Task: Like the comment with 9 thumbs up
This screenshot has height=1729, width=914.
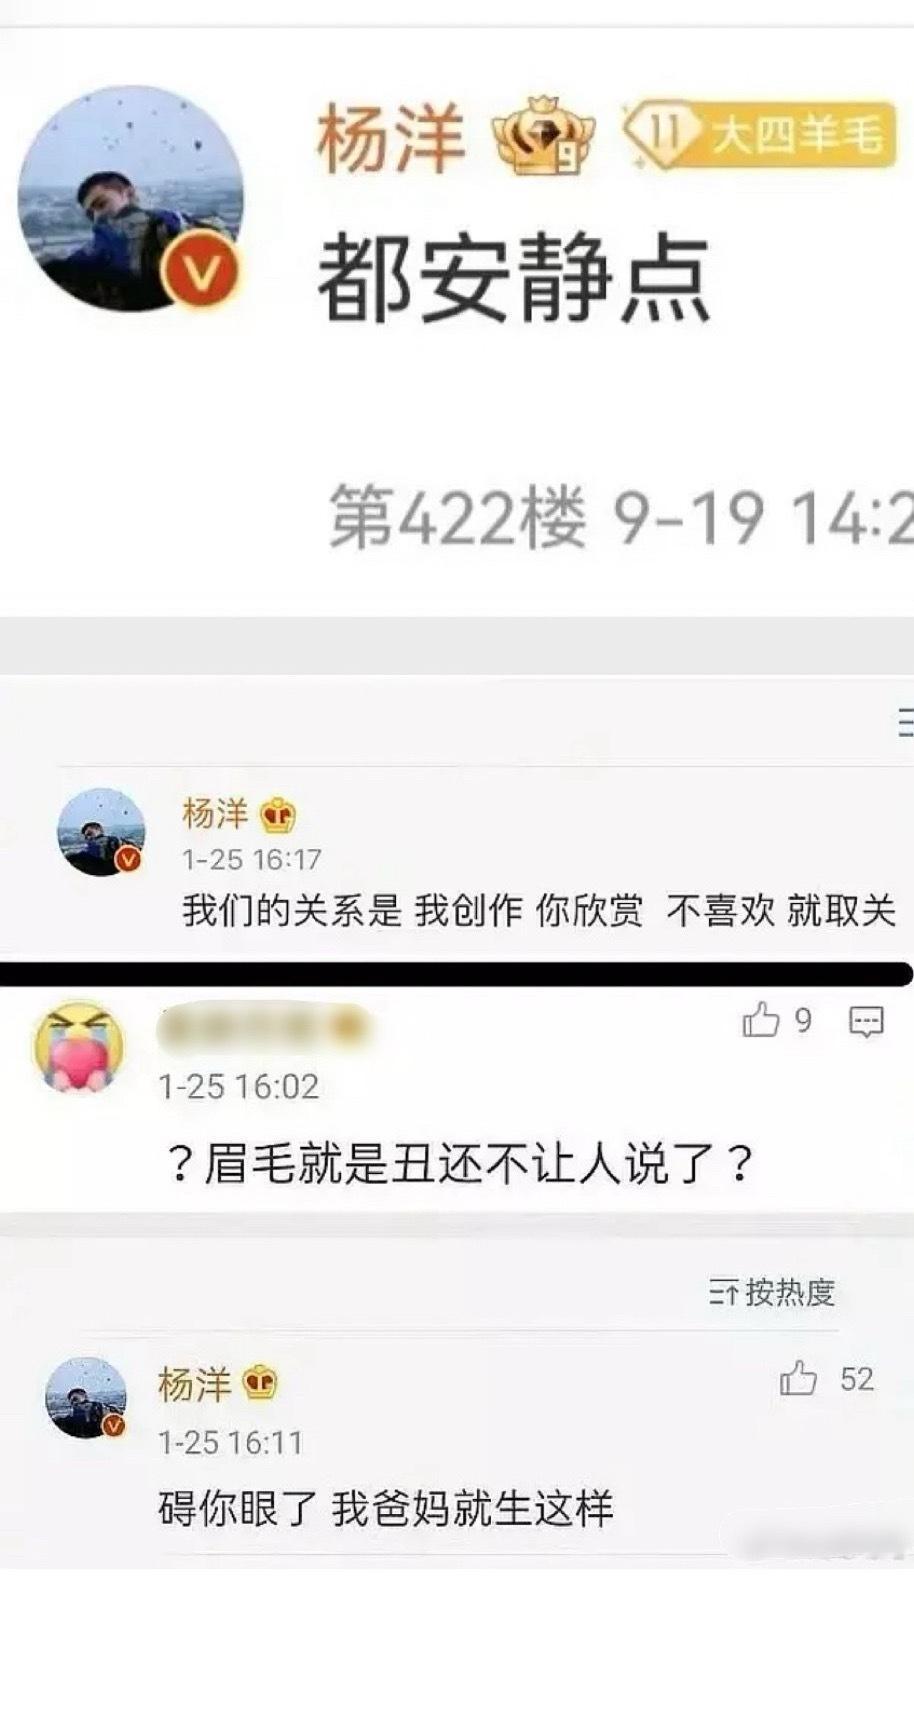Action: (x=776, y=1021)
